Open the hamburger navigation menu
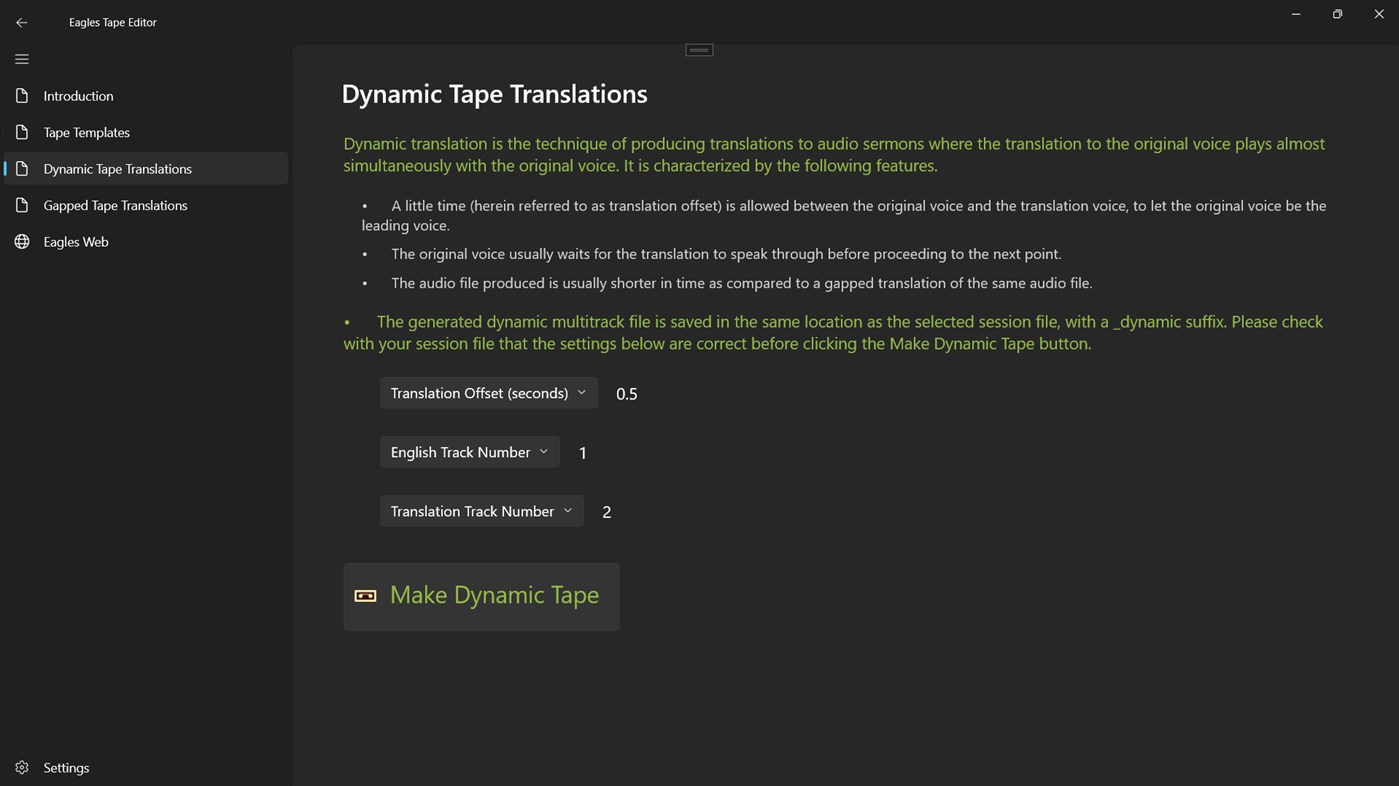This screenshot has width=1399, height=786. click(21, 59)
